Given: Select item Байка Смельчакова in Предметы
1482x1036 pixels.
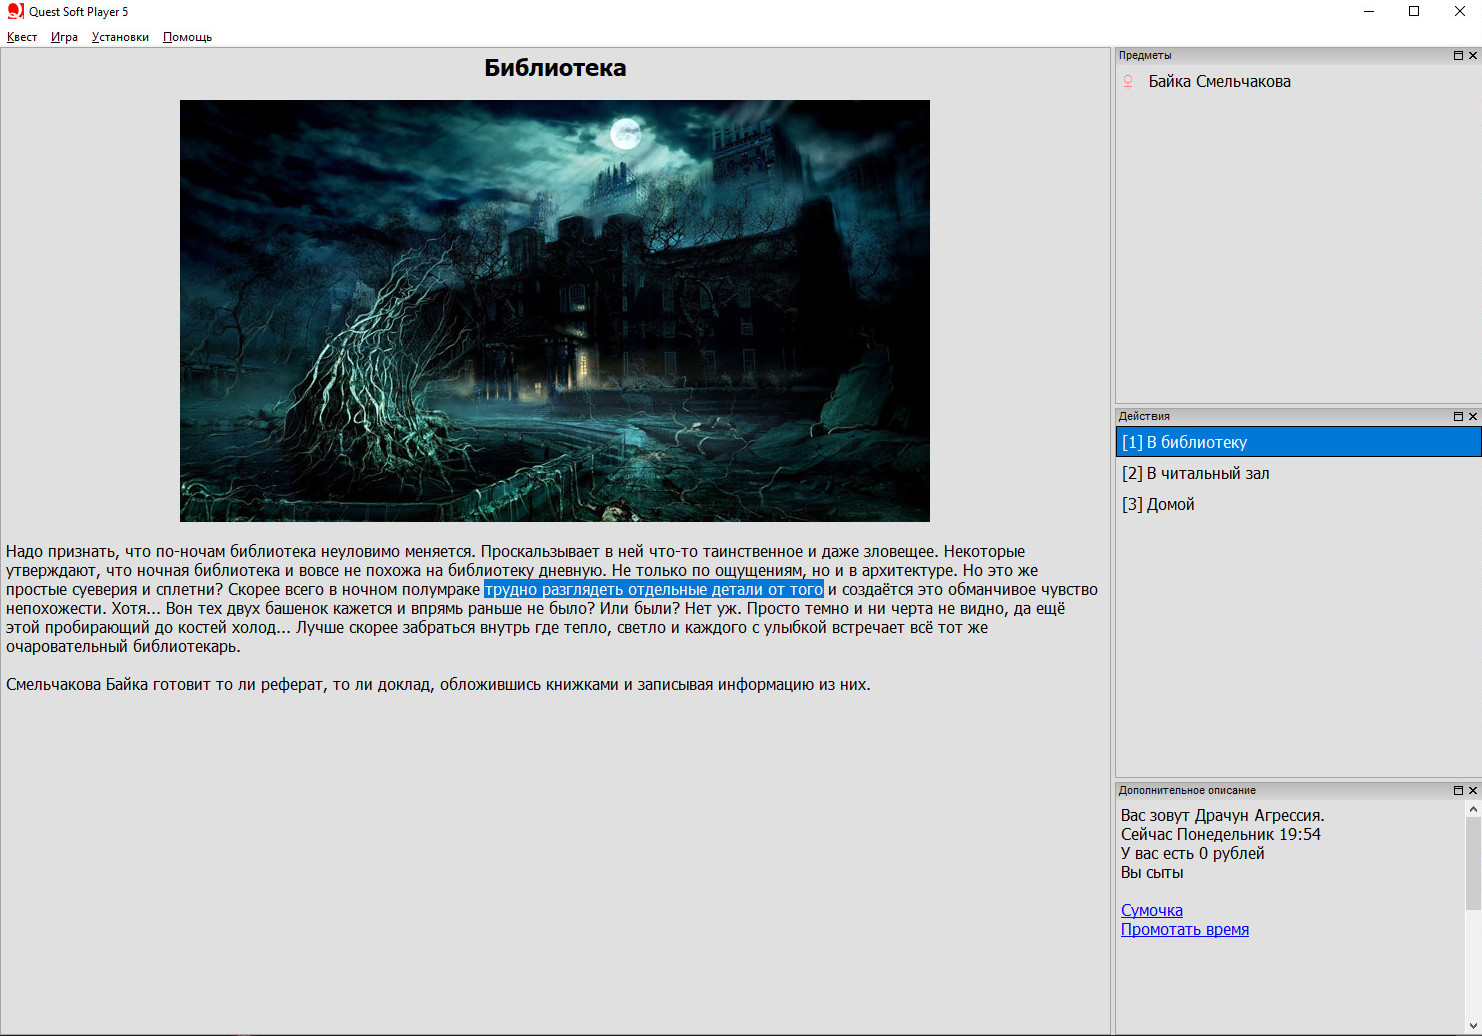Looking at the screenshot, I should click(1219, 82).
